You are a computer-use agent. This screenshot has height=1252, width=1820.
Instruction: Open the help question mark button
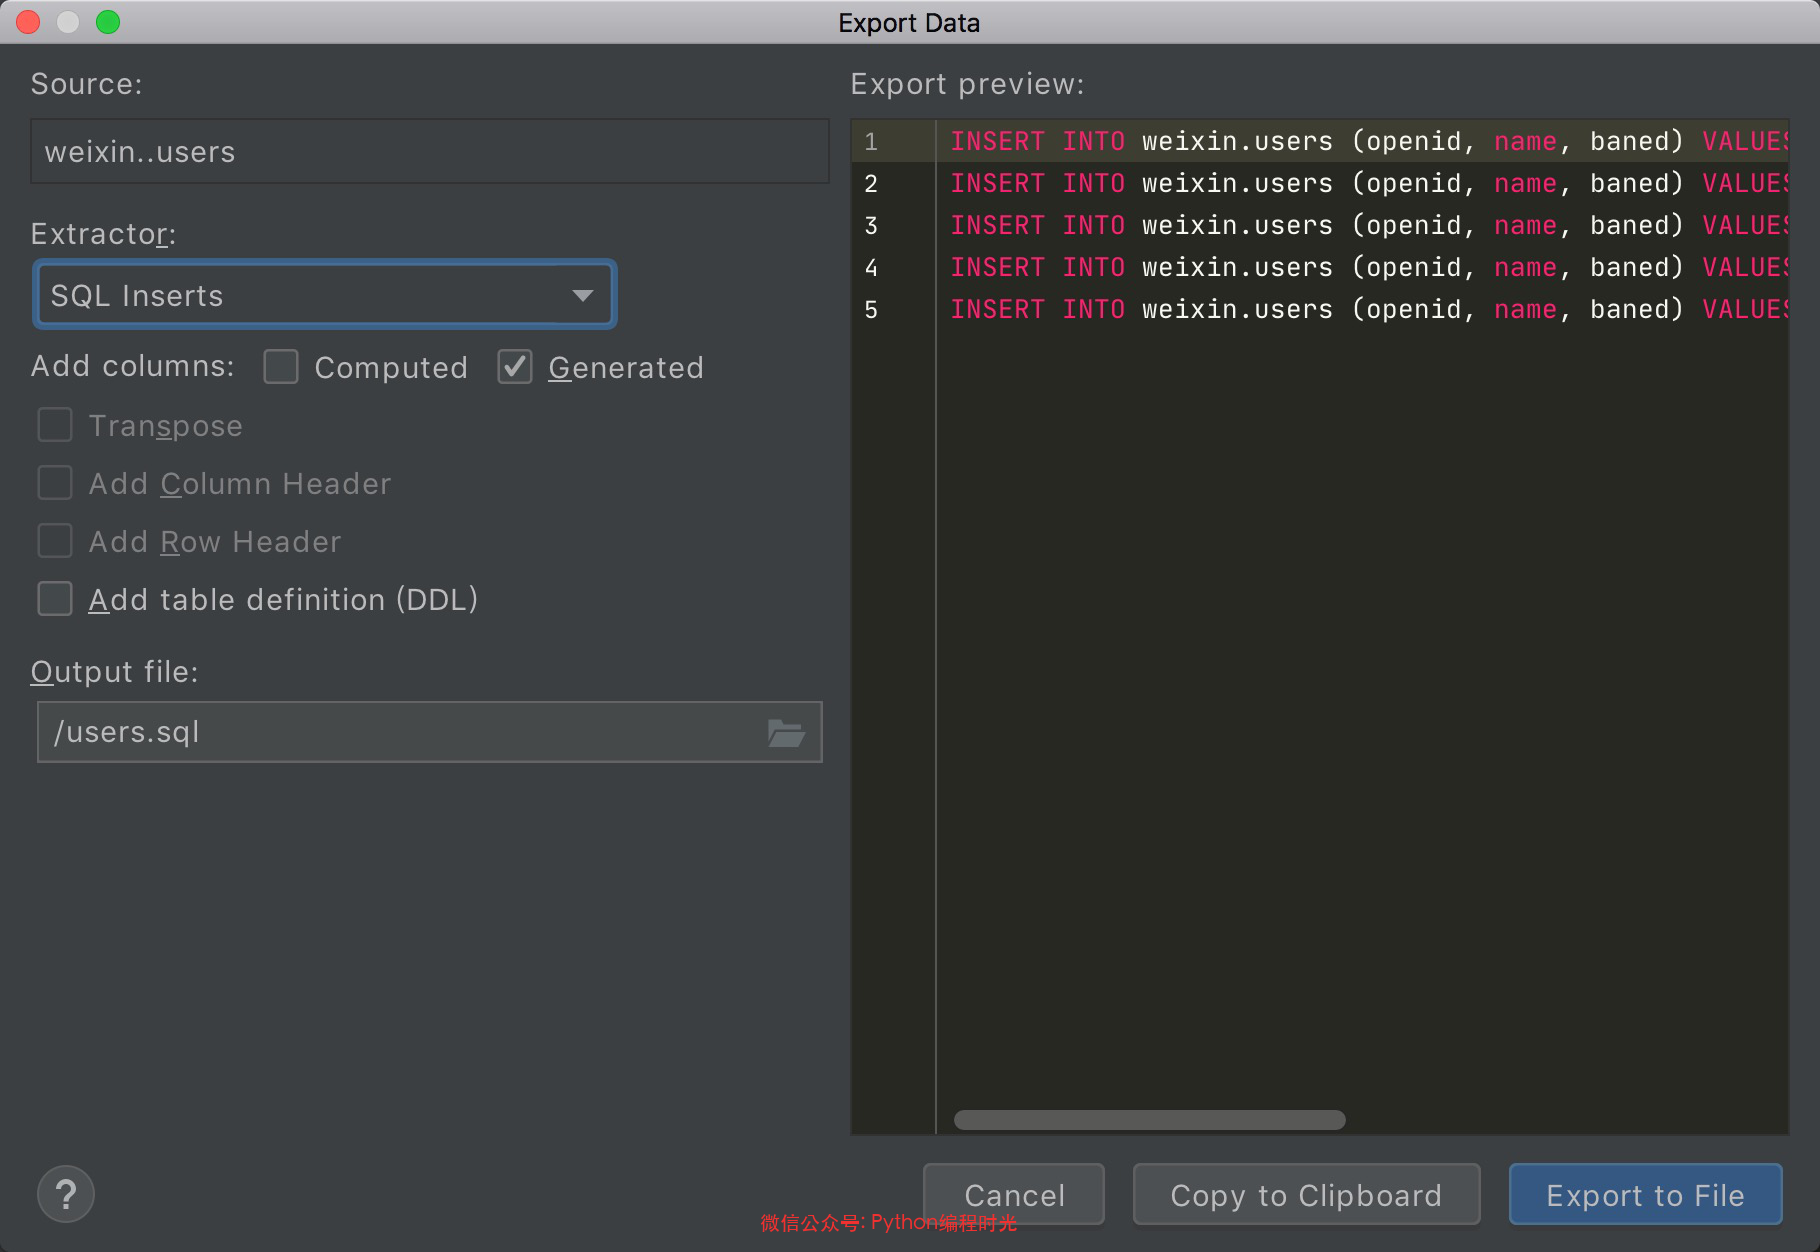coord(66,1194)
